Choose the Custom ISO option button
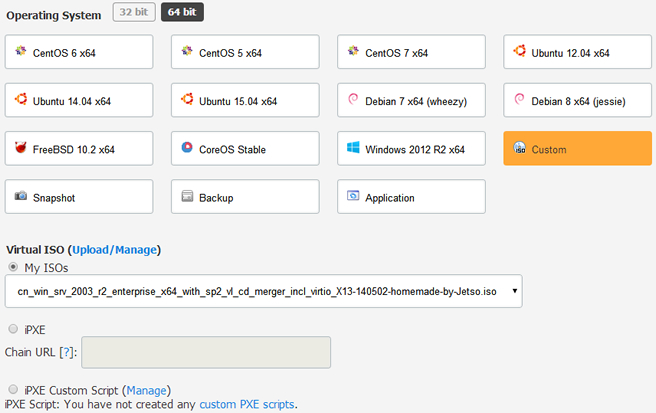The height and width of the screenshot is (413, 656). [577, 149]
